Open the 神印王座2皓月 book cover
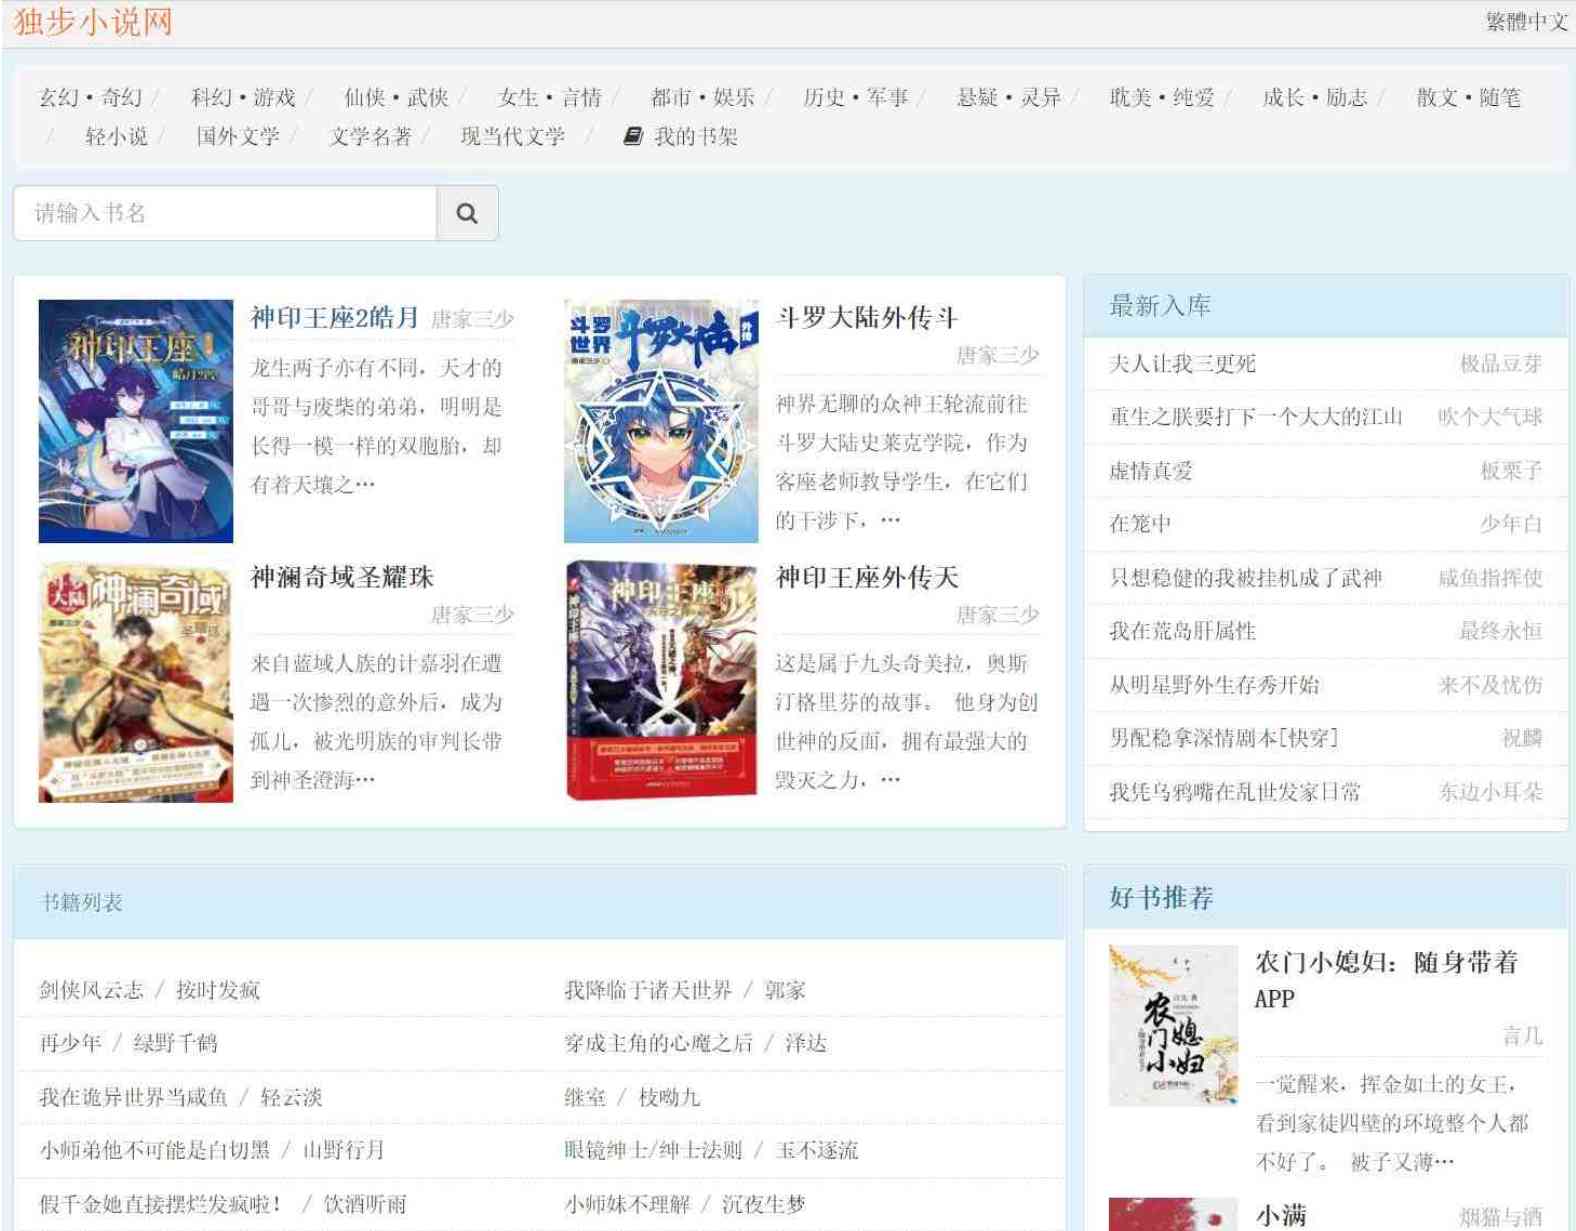Screen dimensions: 1576x1231 pyautogui.click(x=136, y=421)
